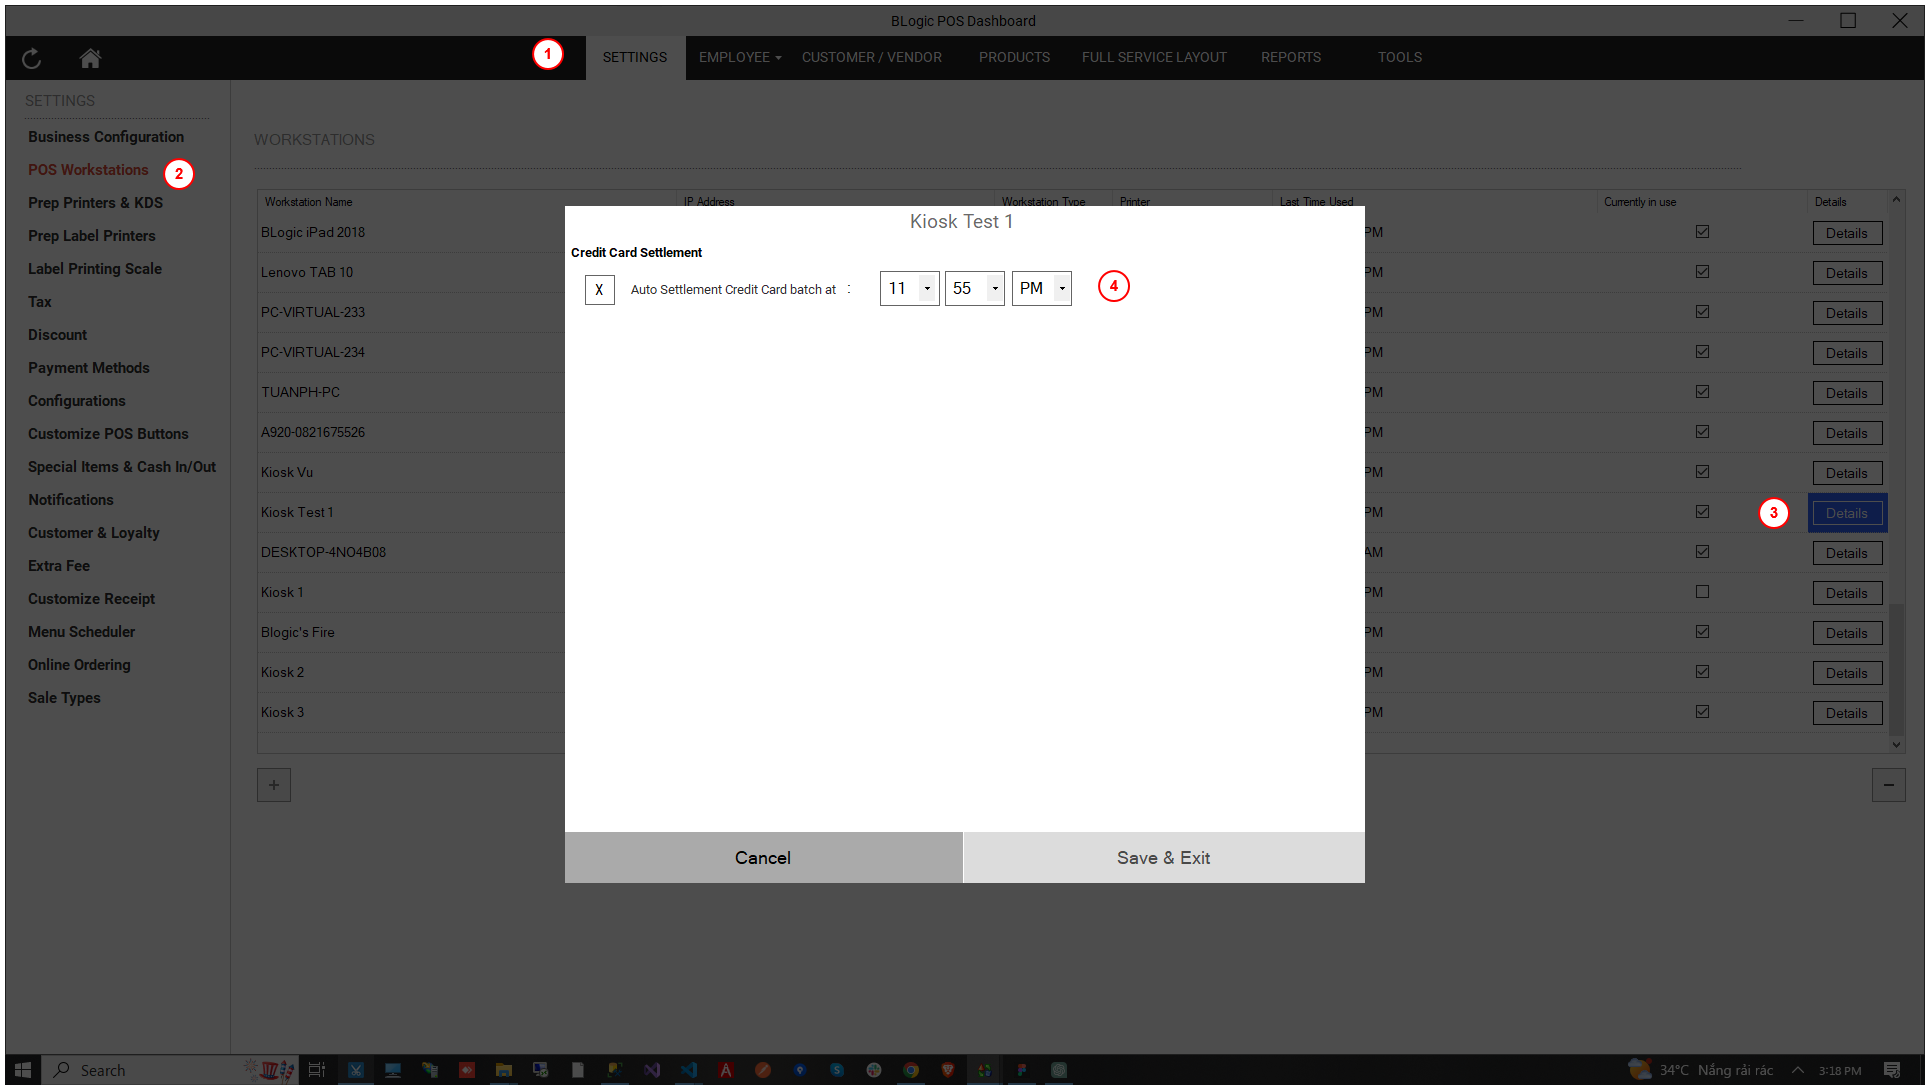Image resolution: width=1930 pixels, height=1090 pixels.
Task: Toggle the Auto Settlement X checkbox
Action: point(599,290)
